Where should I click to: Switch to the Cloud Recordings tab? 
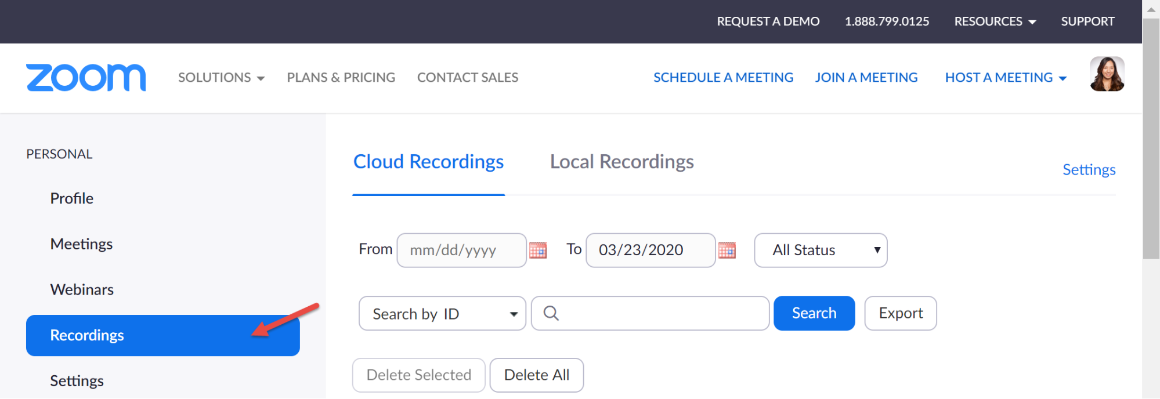(428, 161)
